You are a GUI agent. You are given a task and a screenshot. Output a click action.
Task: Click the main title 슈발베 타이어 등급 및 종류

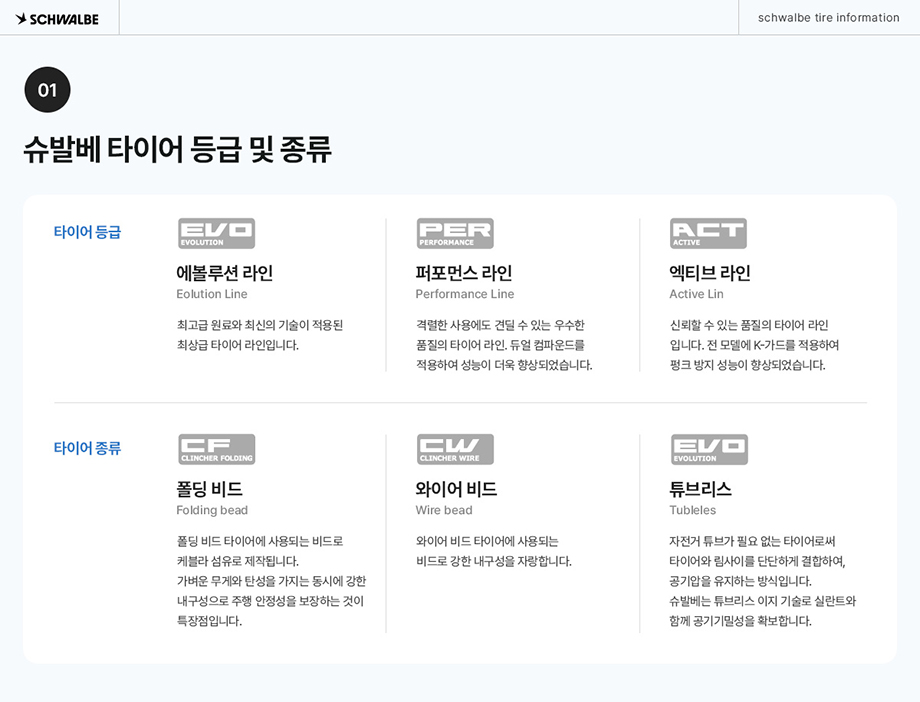click(x=177, y=149)
